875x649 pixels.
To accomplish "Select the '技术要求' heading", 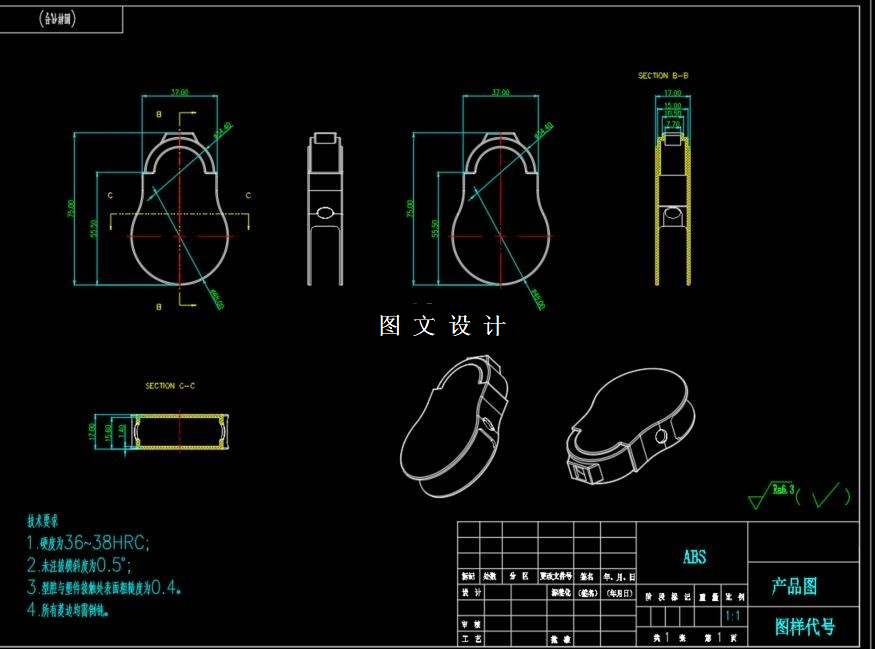I will 43,521.
